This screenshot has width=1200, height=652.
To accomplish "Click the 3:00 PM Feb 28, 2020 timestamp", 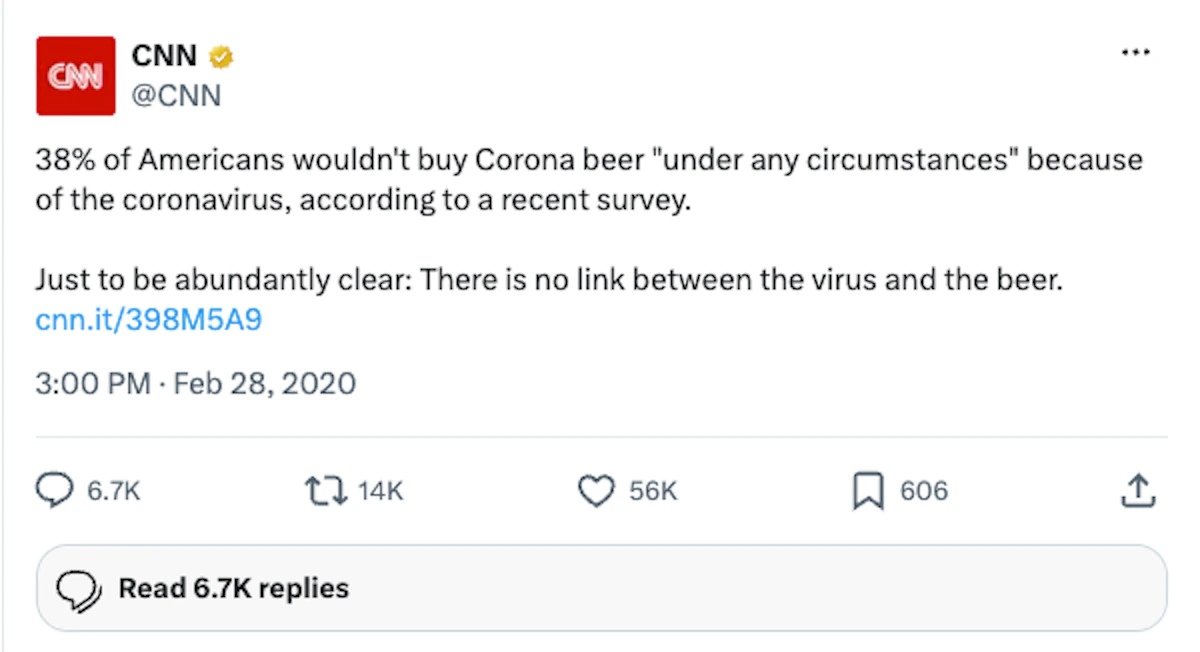I will pyautogui.click(x=196, y=384).
